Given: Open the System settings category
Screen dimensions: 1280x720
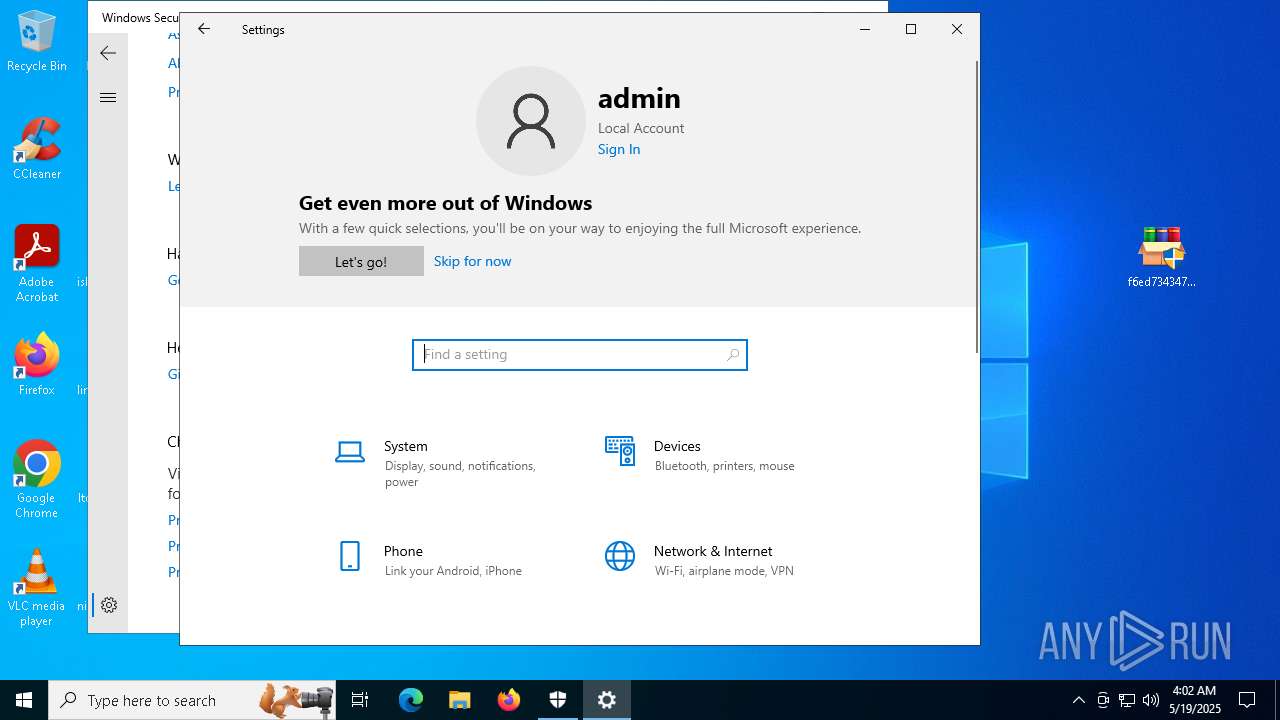Looking at the screenshot, I should click(440, 463).
